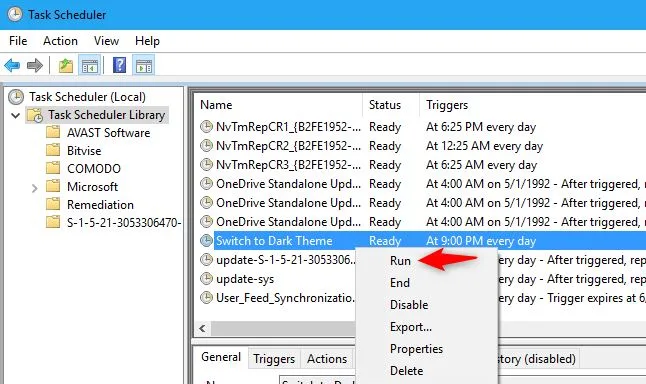Select Bitvise in the tree
Image resolution: width=646 pixels, height=384 pixels.
click(84, 150)
